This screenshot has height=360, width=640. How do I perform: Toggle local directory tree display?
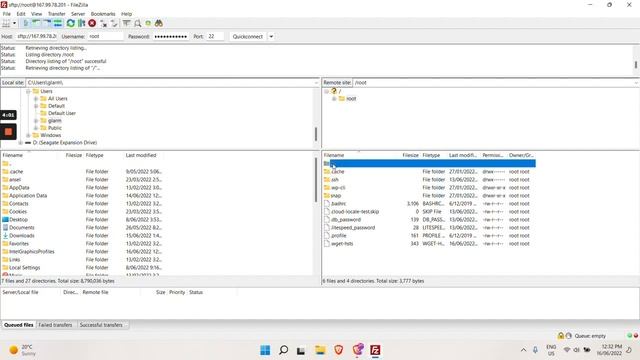(x=36, y=23)
